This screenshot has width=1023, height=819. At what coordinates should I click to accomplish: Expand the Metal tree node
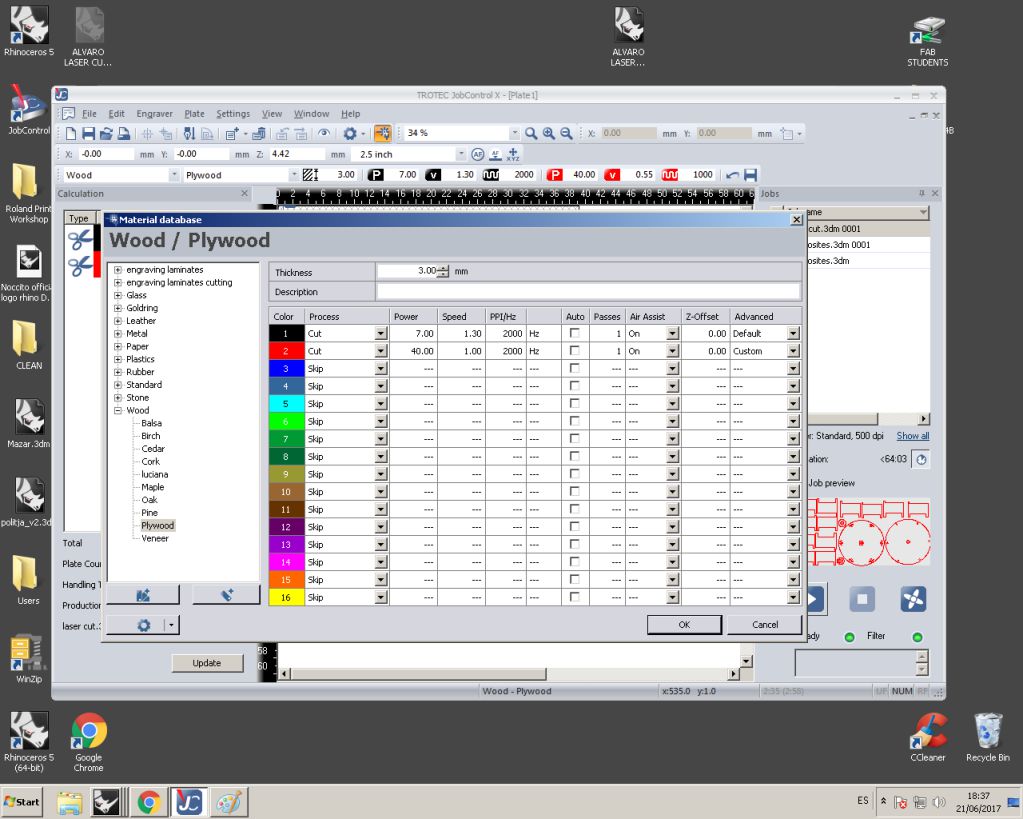pos(118,333)
